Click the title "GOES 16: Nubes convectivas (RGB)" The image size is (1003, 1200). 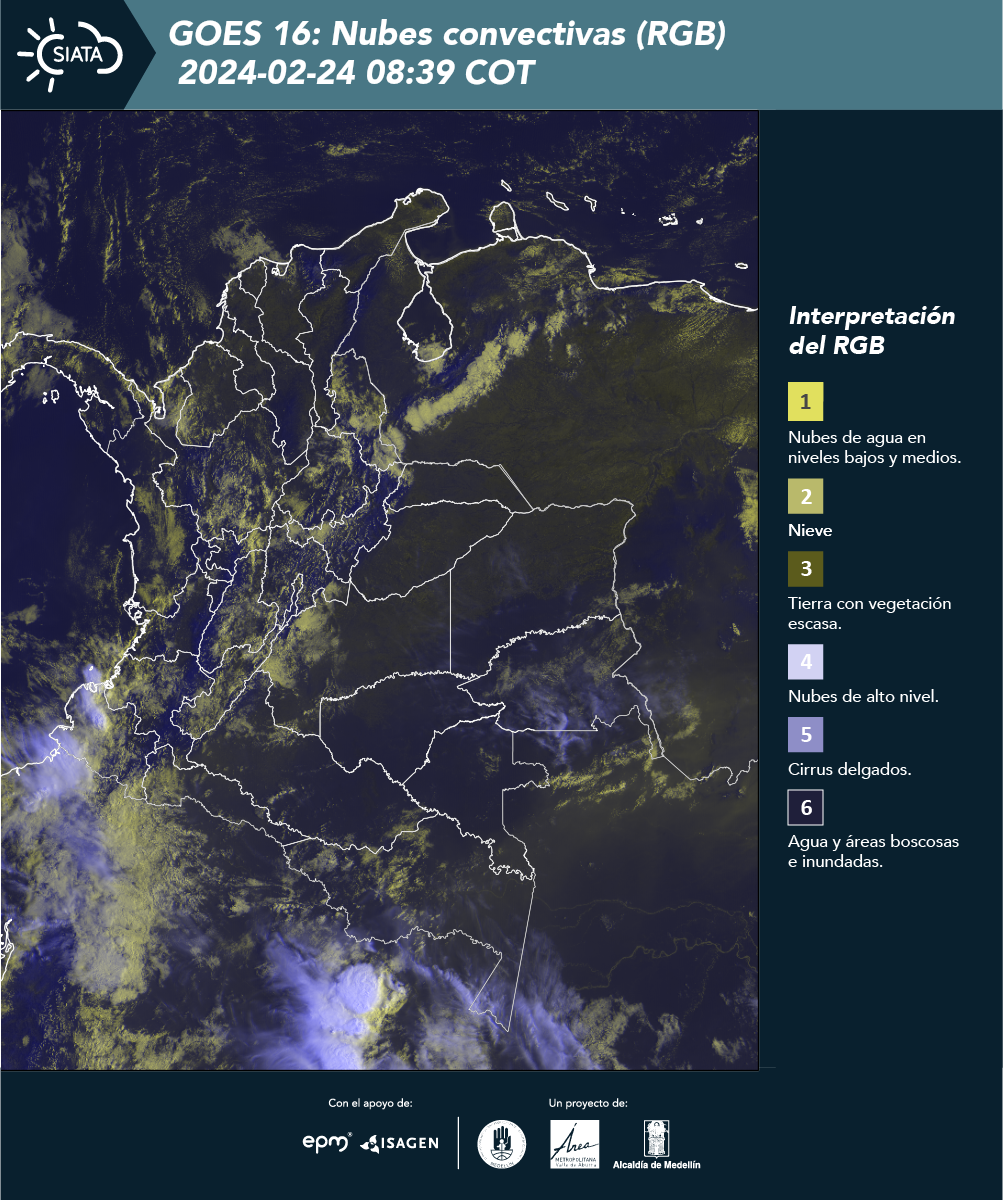tap(447, 34)
